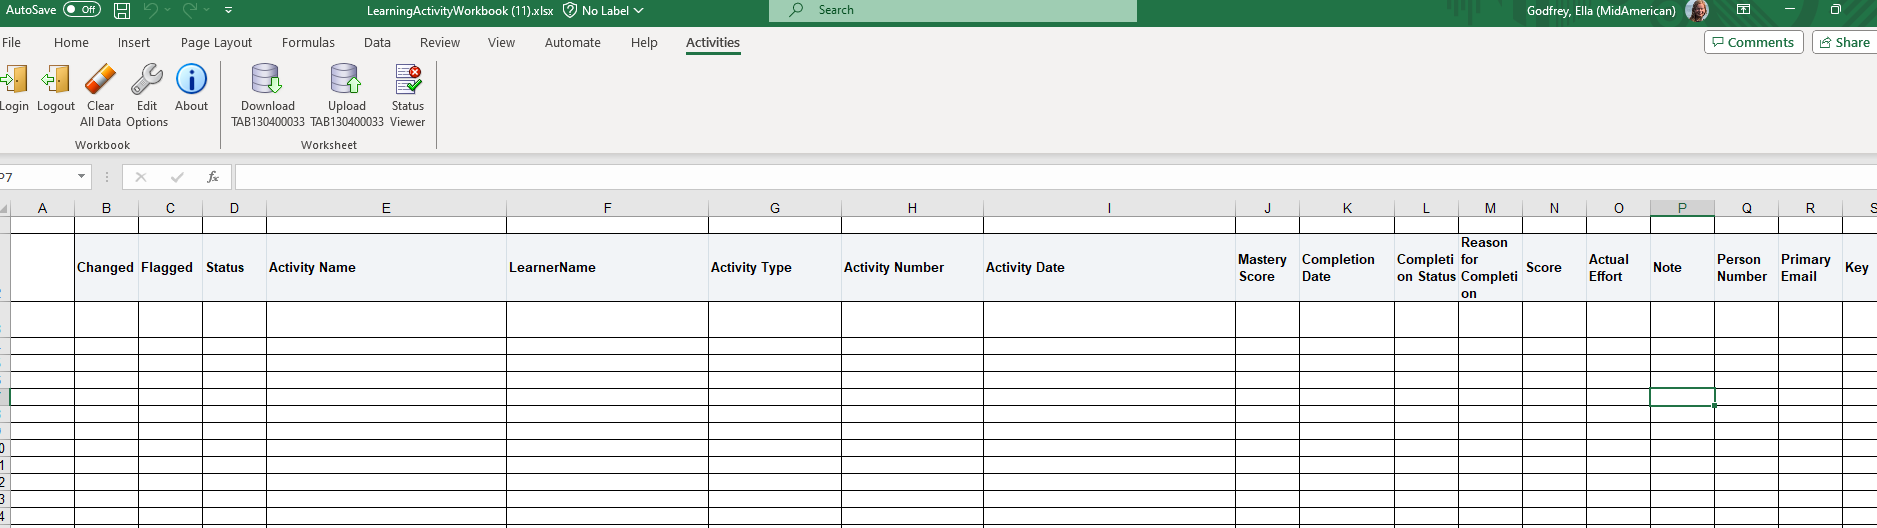The height and width of the screenshot is (528, 1877).
Task: Click the Mastery Score header cell
Action: point(1267,267)
